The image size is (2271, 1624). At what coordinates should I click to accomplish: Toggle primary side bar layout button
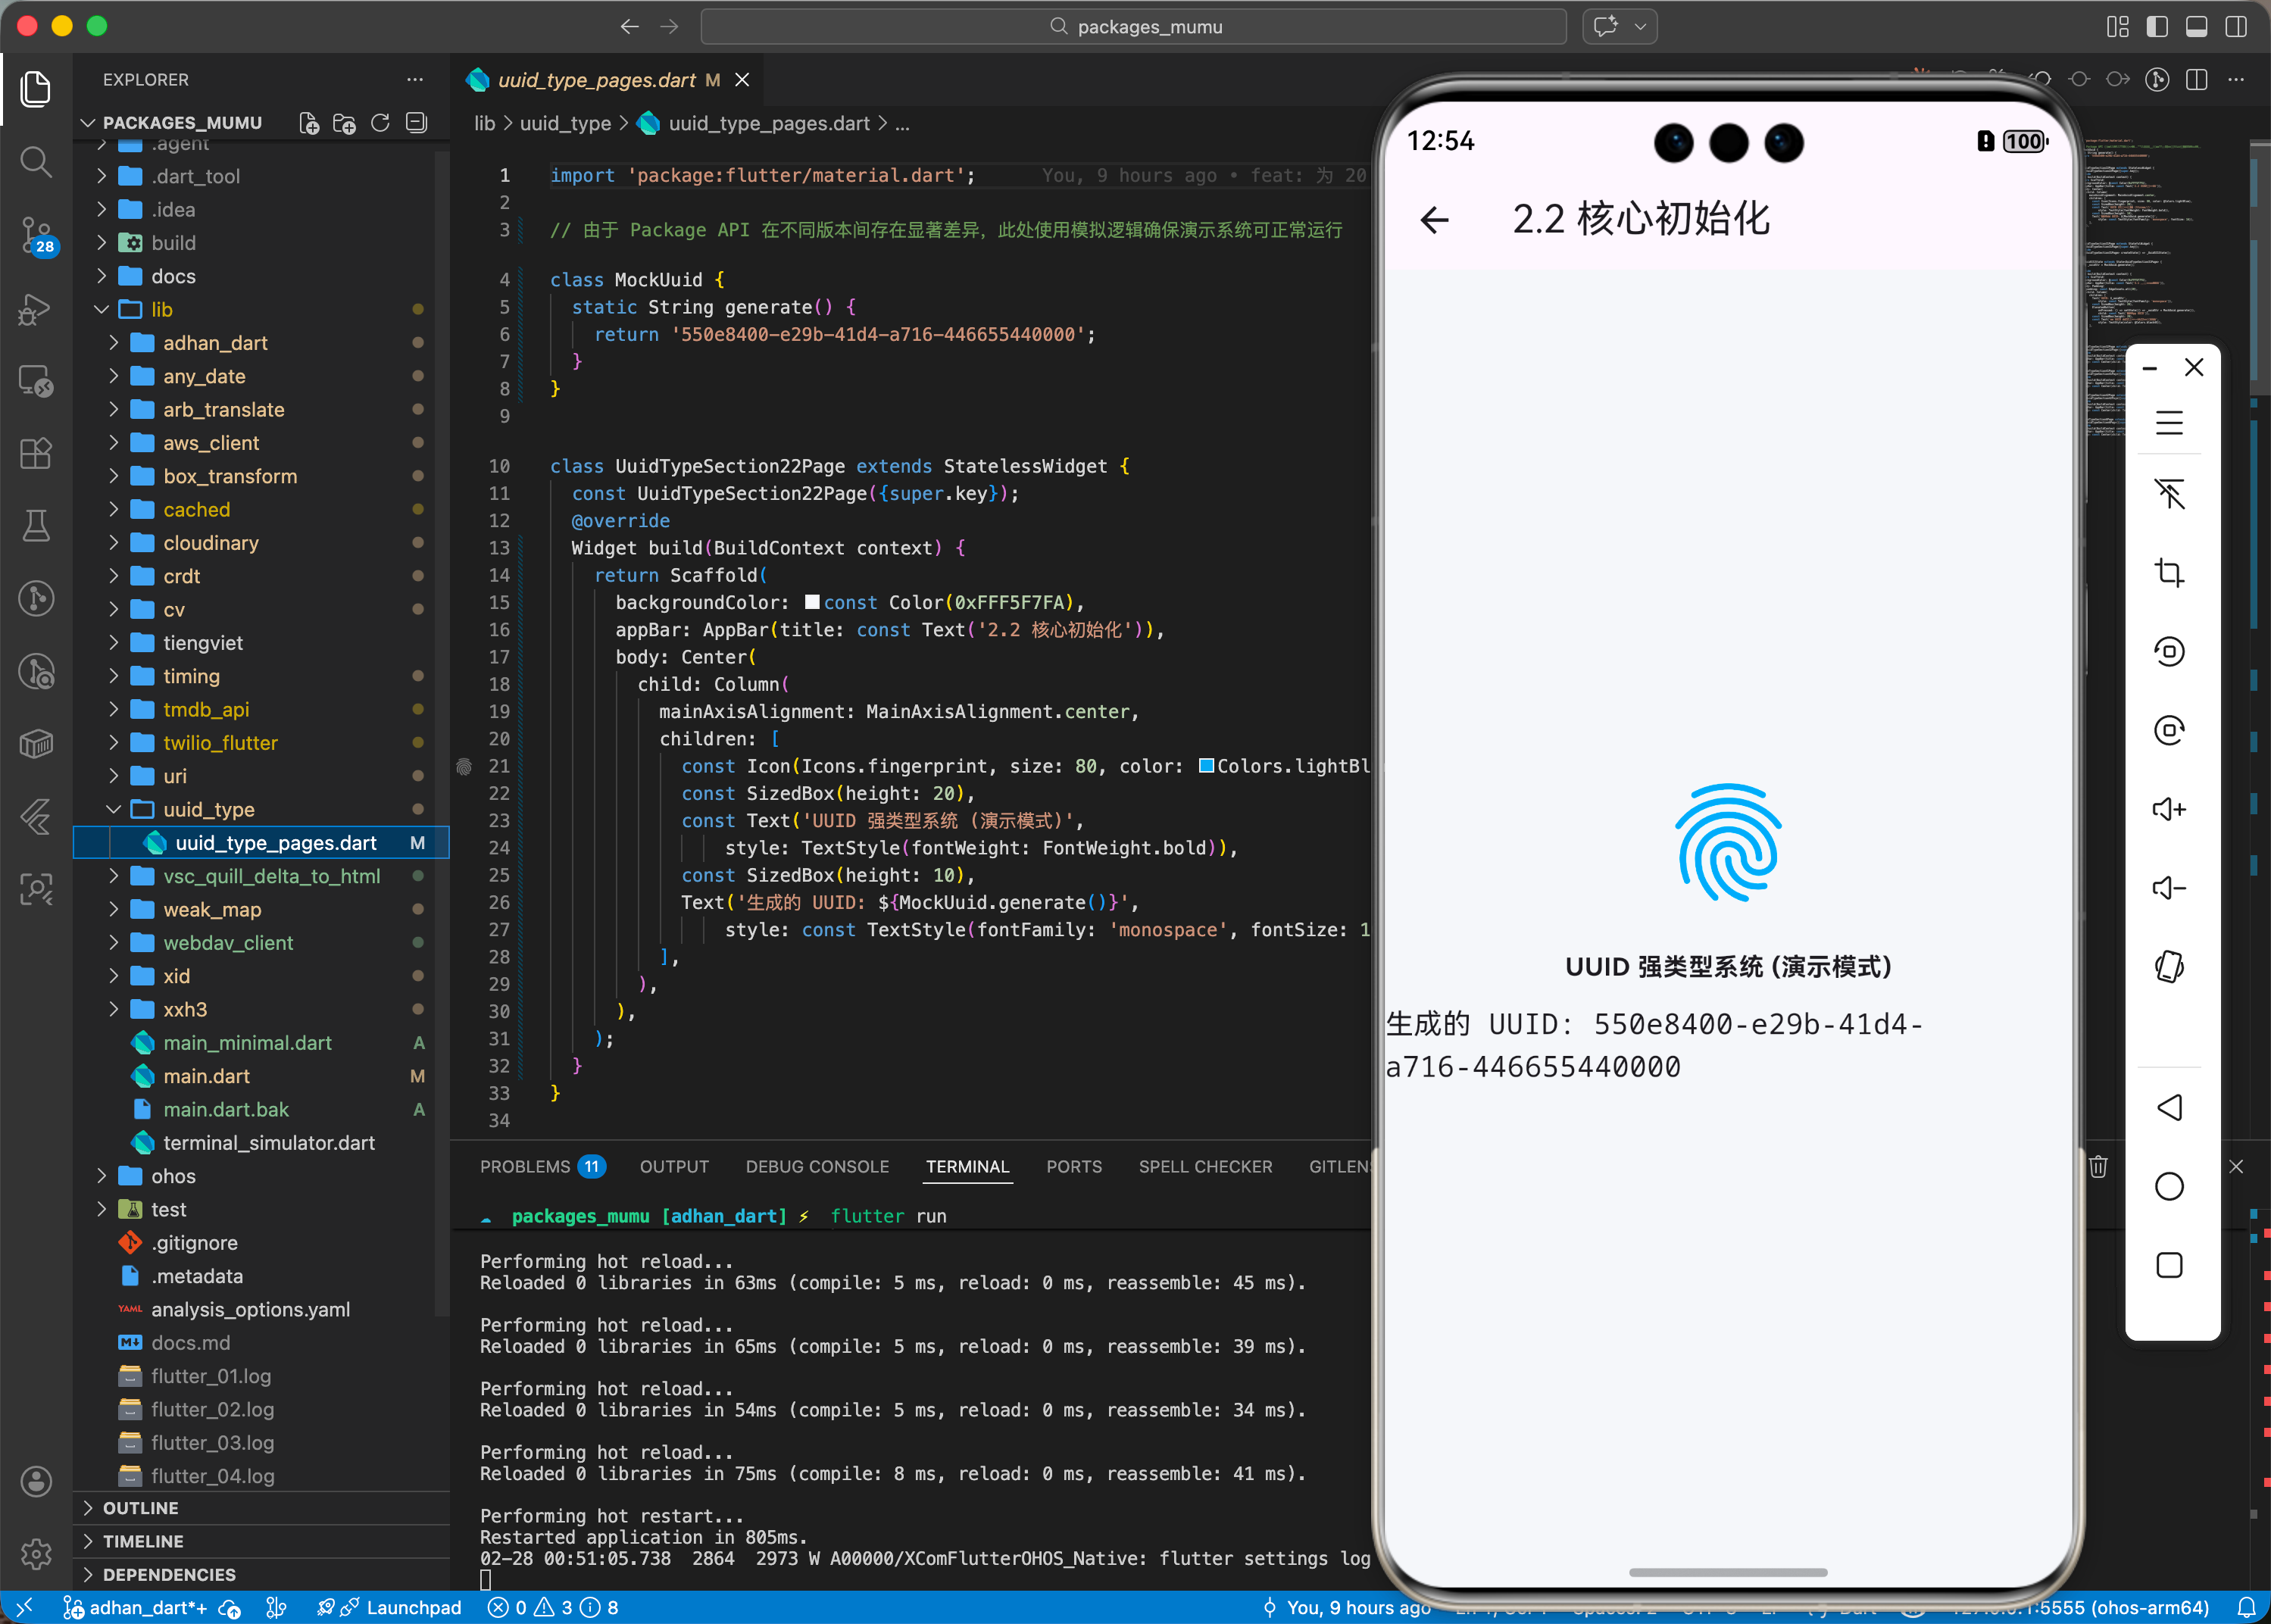2157,27
